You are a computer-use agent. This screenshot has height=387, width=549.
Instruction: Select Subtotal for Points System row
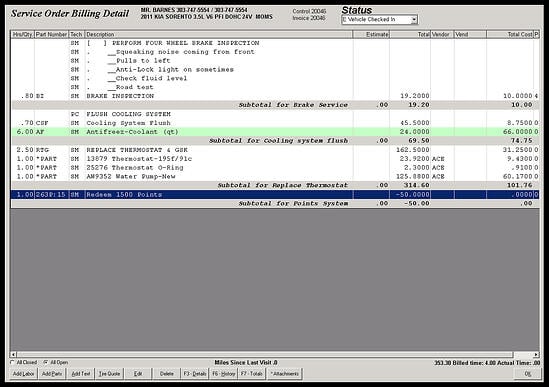coord(275,203)
